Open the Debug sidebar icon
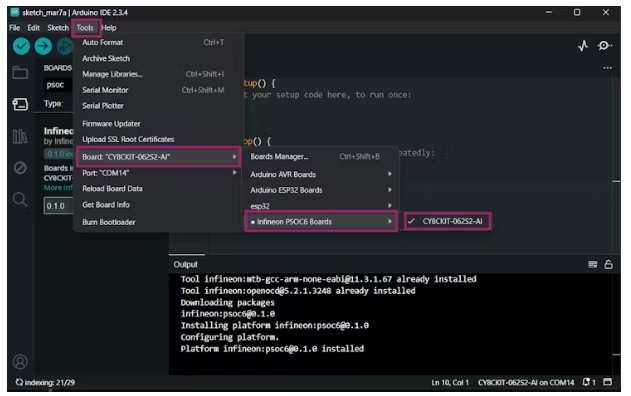This screenshot has height=396, width=631. 20,168
